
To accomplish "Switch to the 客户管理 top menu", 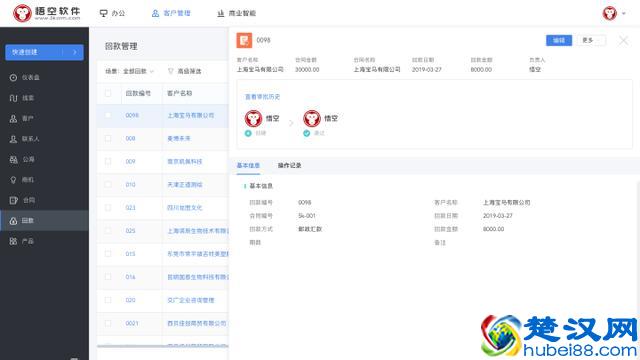I will [x=171, y=13].
